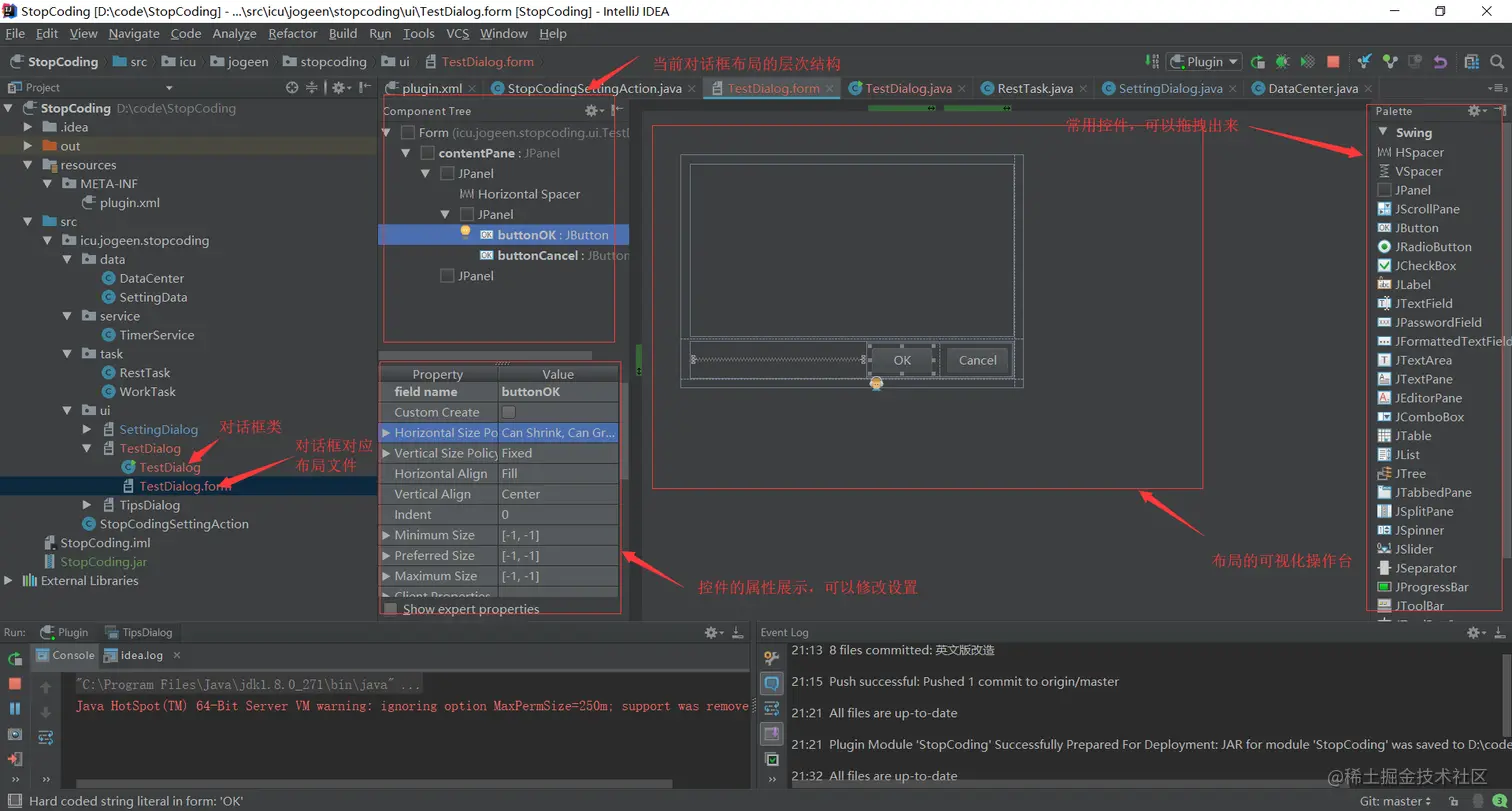1512x811 pixels.
Task: Open Palette gear options
Action: point(1476,111)
